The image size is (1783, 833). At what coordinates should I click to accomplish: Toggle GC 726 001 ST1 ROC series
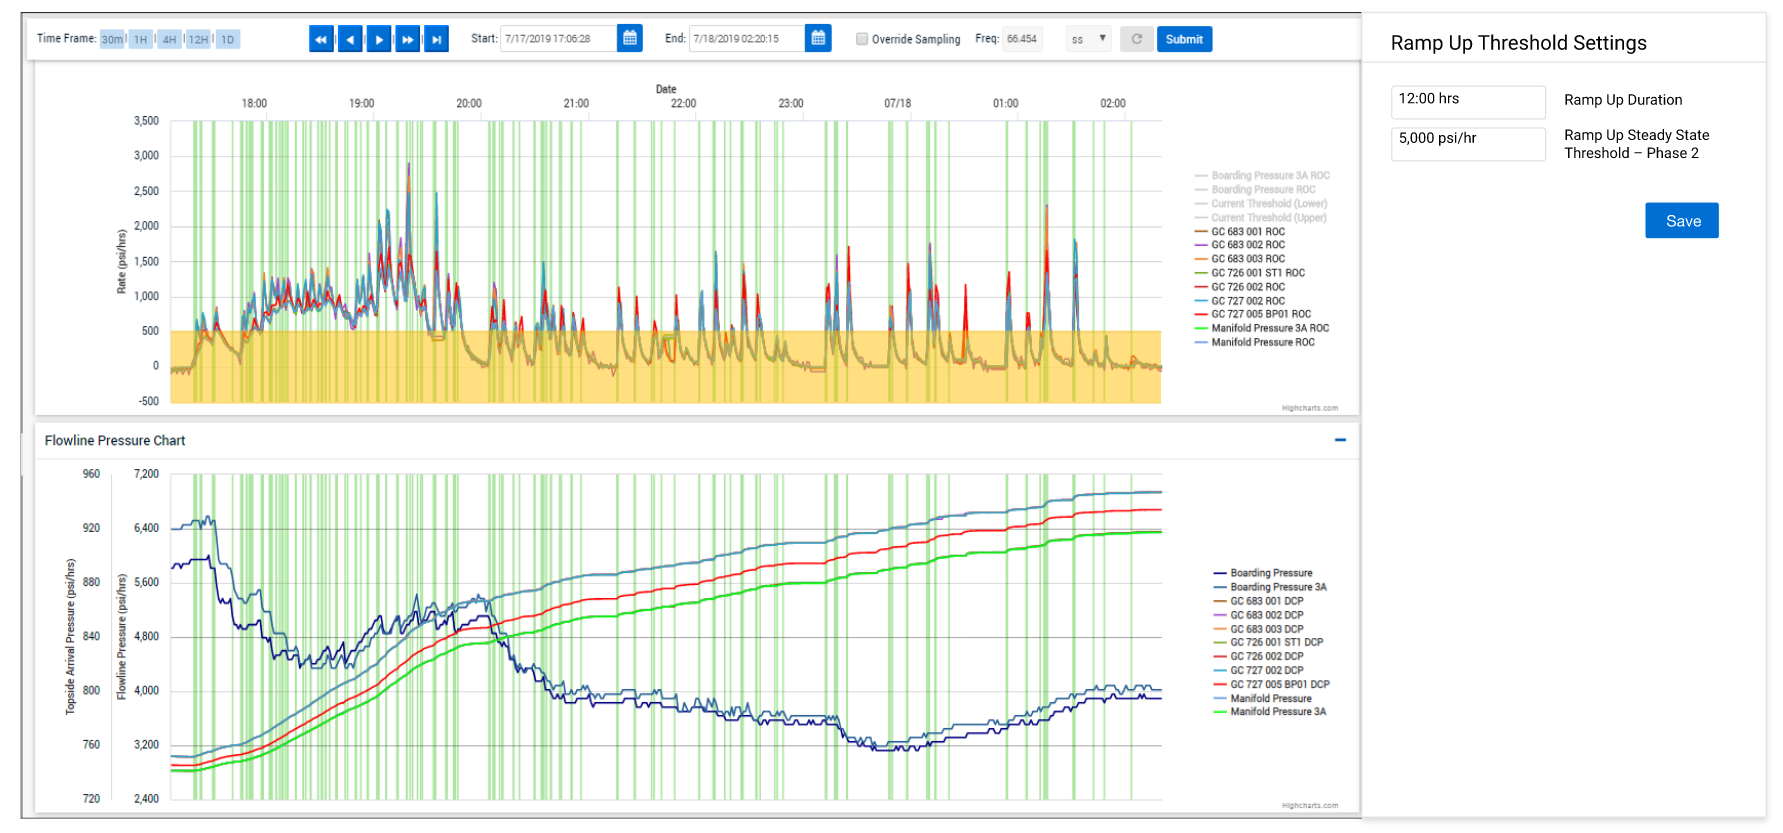[1250, 273]
